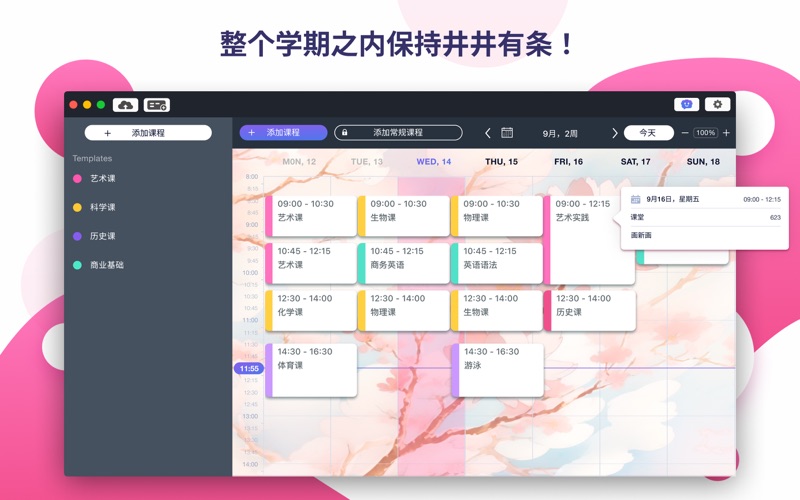
Task: Select the FRI, 16 day header
Action: click(568, 162)
